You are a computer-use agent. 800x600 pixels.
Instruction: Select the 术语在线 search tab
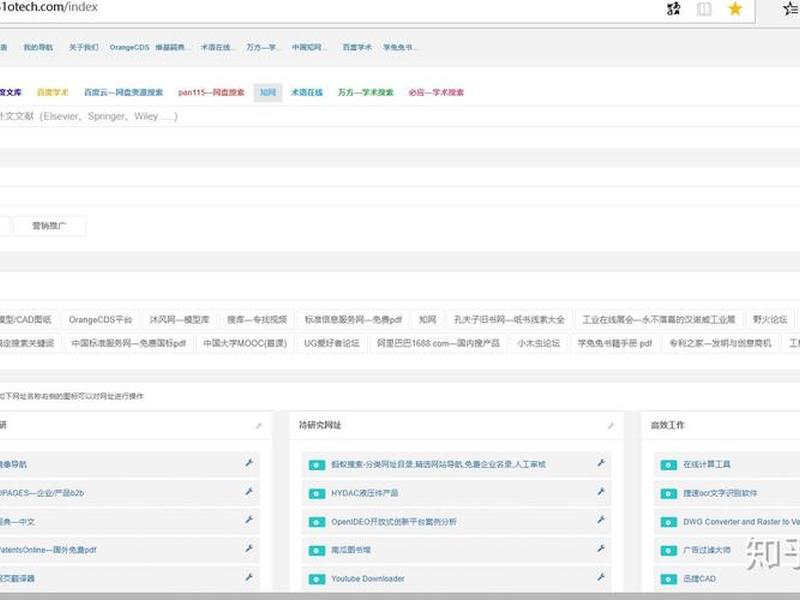coord(307,92)
